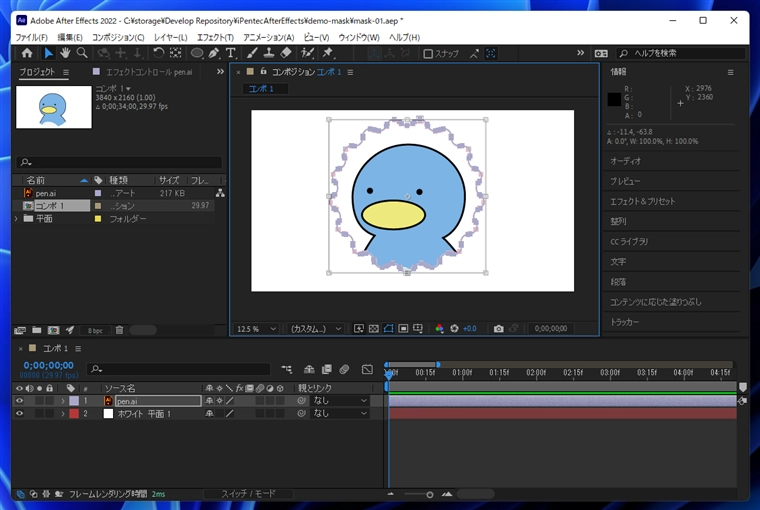
Task: Activate the Type (T) tool
Action: coord(231,53)
